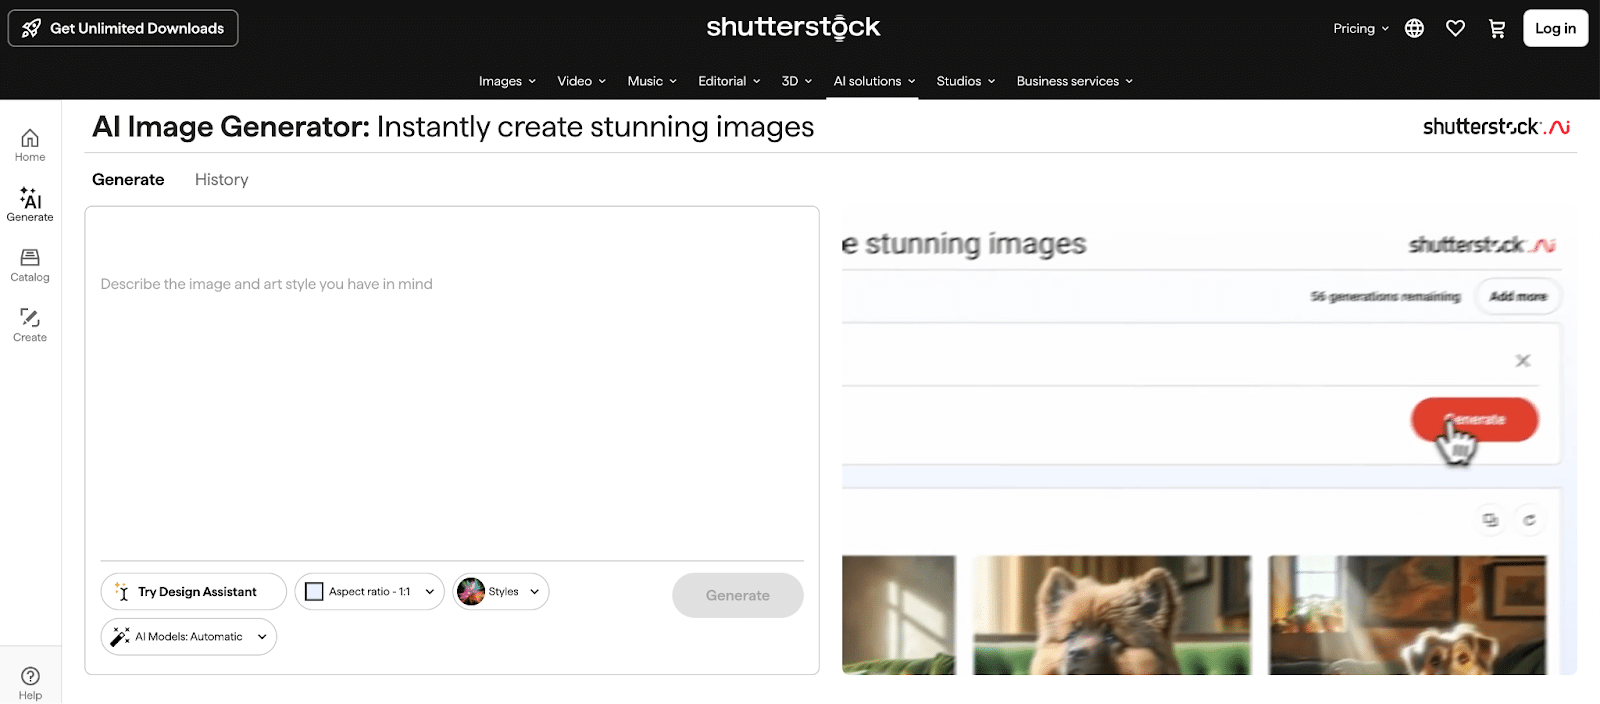The width and height of the screenshot is (1600, 704).
Task: Click the AI Image Generator heading
Action: [x=453, y=127]
